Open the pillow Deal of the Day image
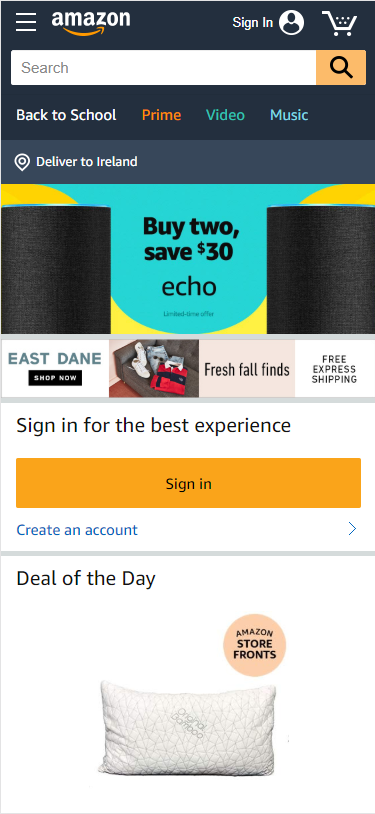Image resolution: width=375 pixels, height=814 pixels. point(188,727)
